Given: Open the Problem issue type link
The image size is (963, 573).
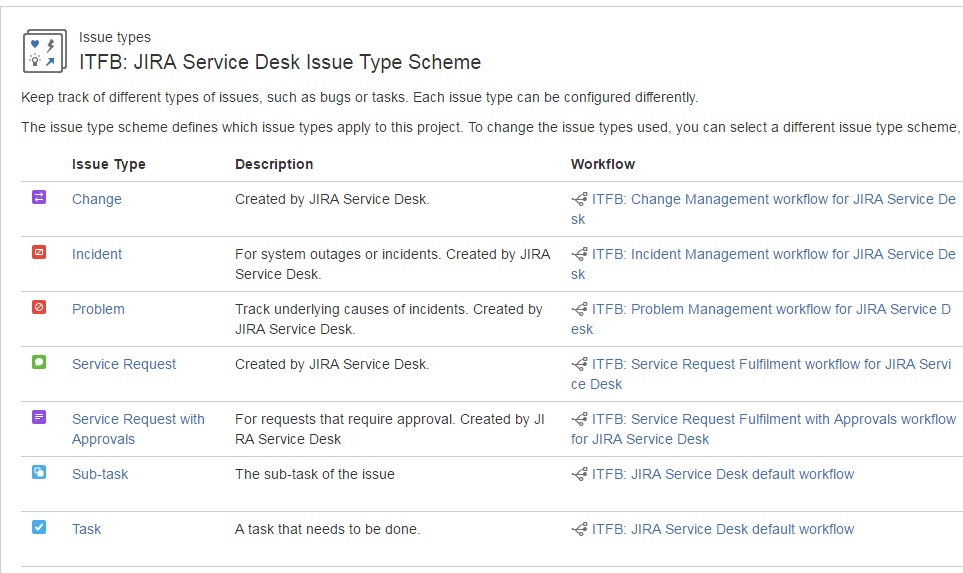Looking at the screenshot, I should pos(98,309).
